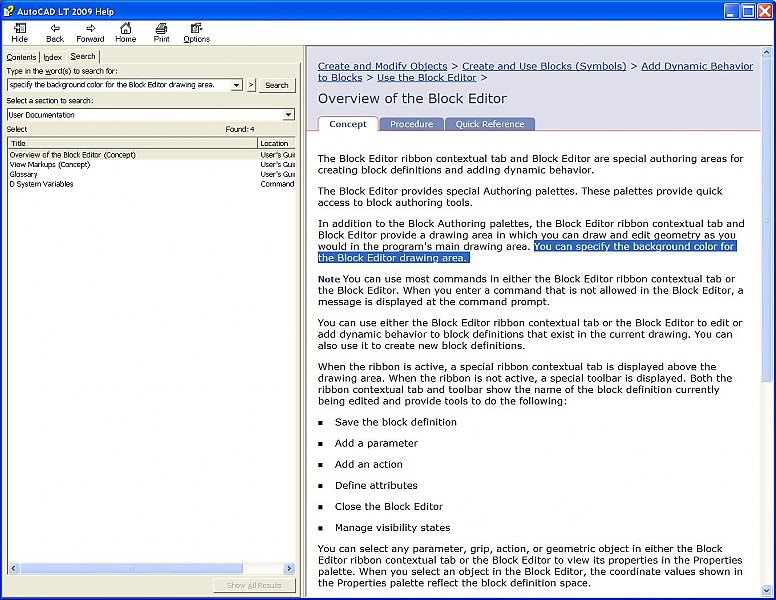The image size is (776, 600).
Task: Click the 'Overview of the Block Editor' heading
Action: click(x=412, y=99)
